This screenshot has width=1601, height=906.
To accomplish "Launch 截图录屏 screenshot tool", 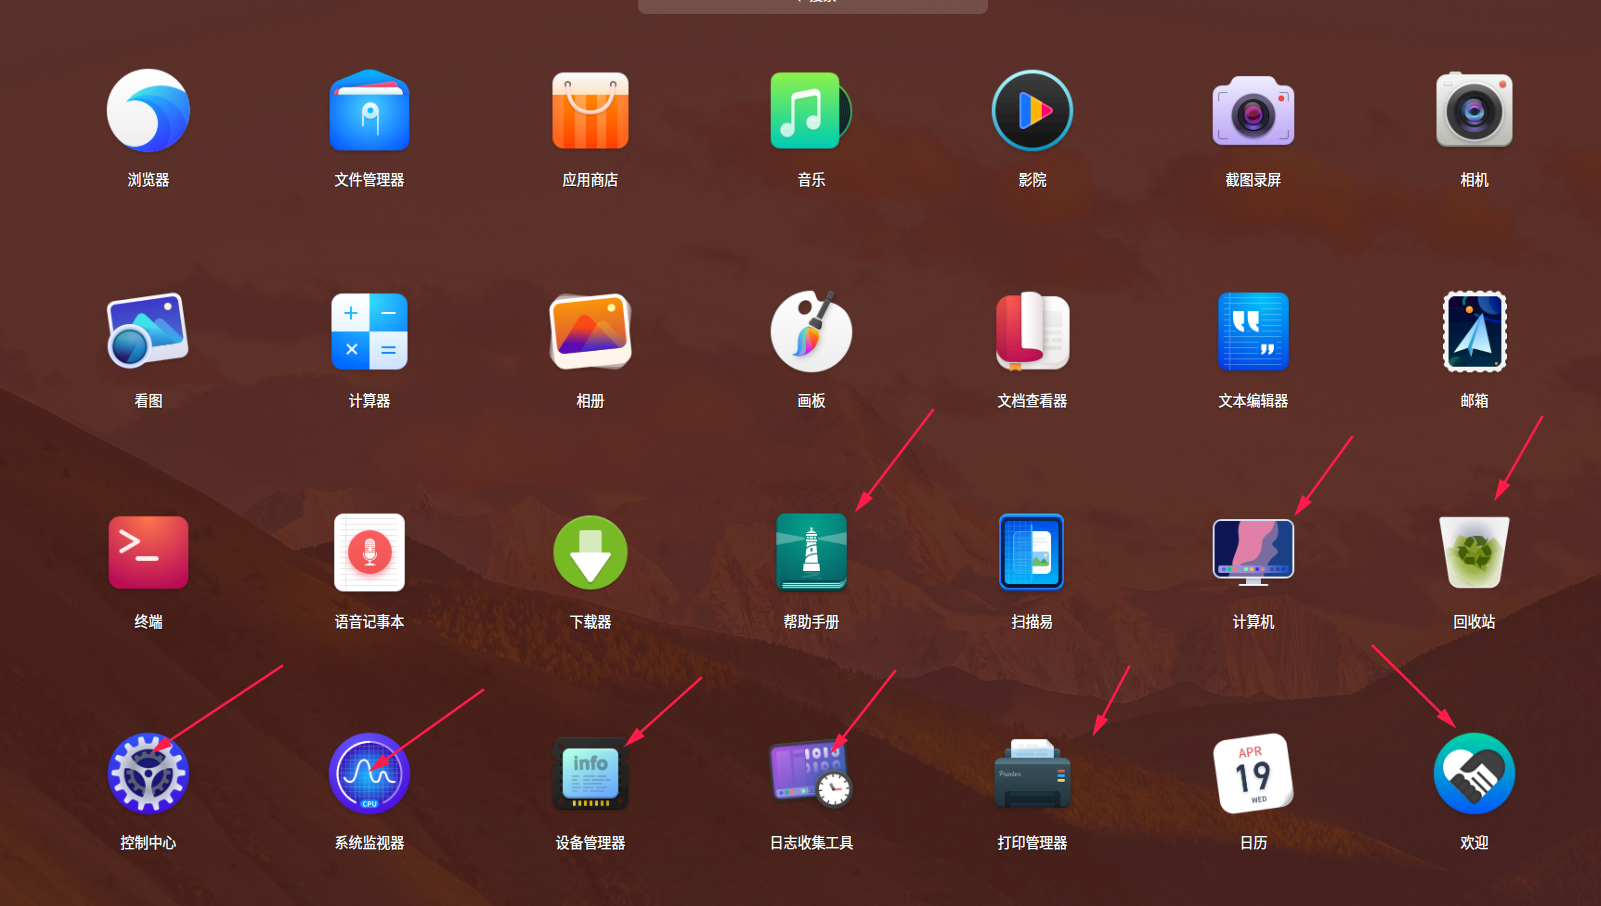I will point(1253,110).
